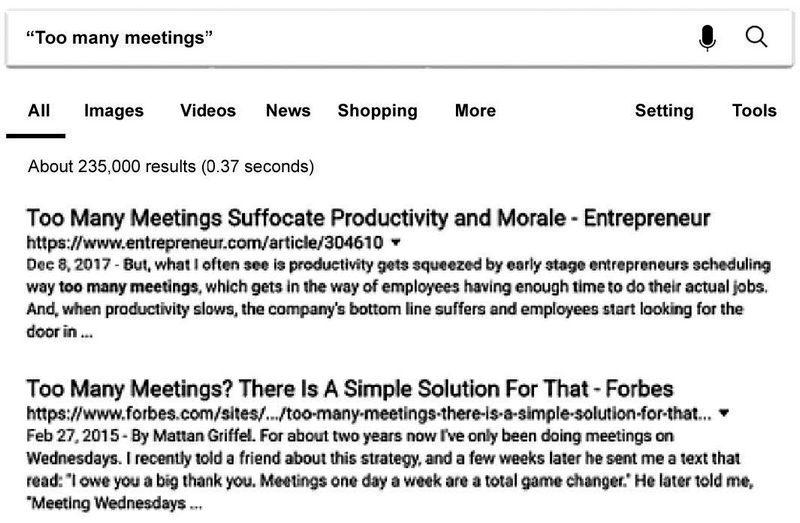800x523 pixels.
Task: Open the Tools menu
Action: coord(754,111)
